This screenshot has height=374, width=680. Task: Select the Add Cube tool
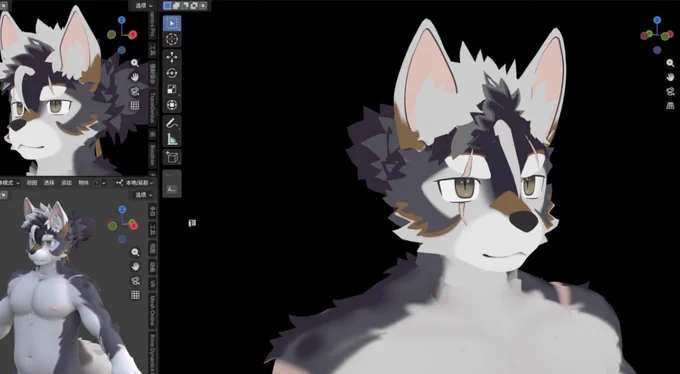coord(172,157)
